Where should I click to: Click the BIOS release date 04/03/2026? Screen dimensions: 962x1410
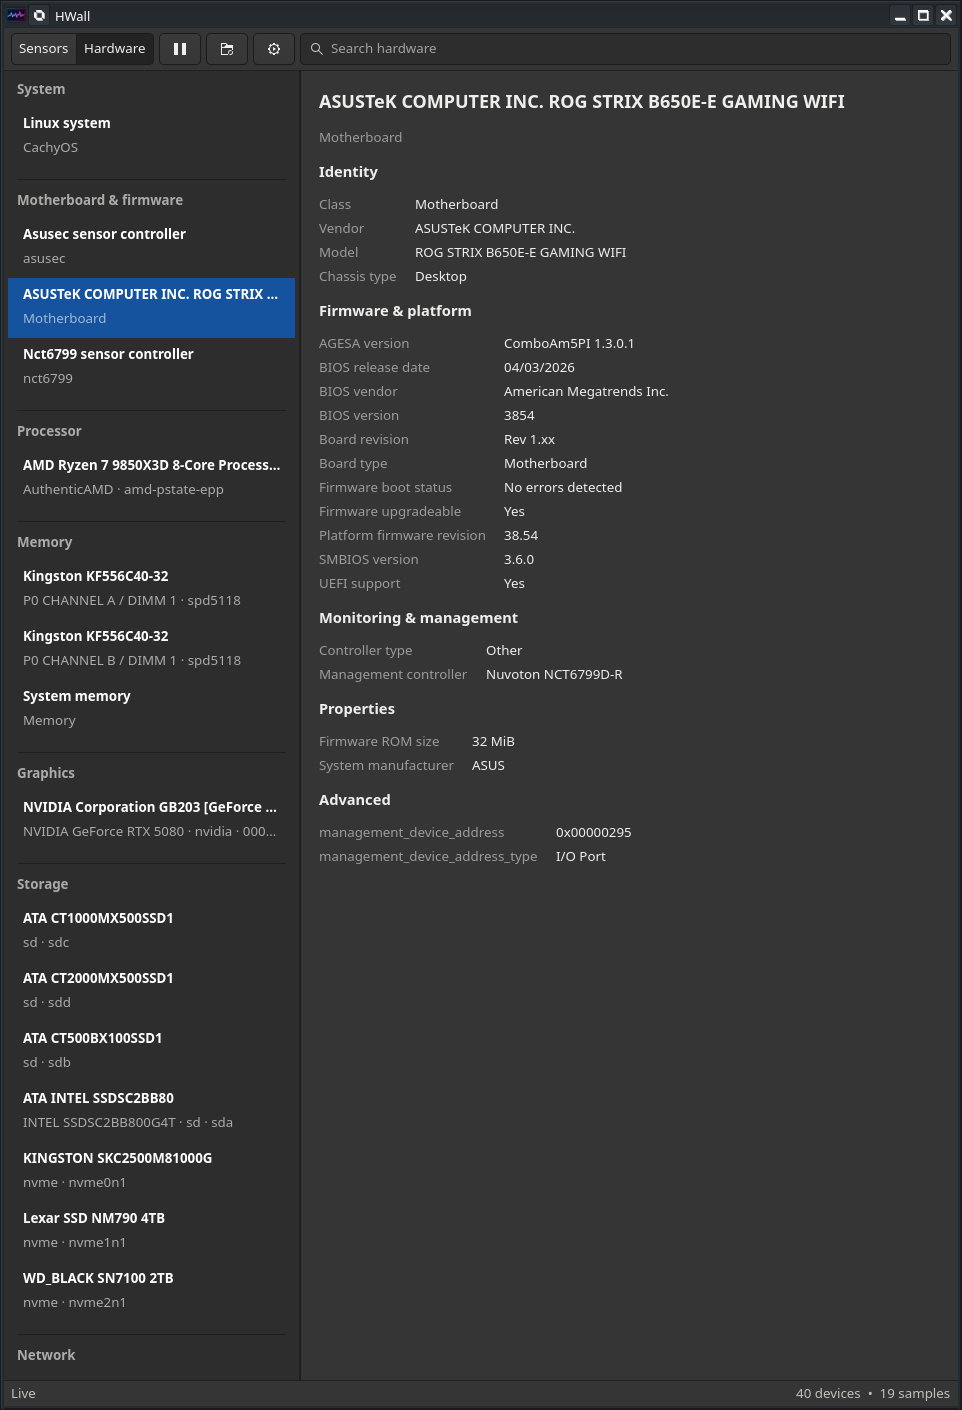[539, 367]
